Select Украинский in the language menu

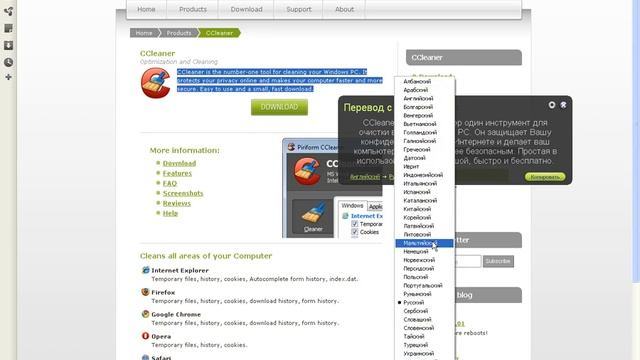[x=424, y=354]
